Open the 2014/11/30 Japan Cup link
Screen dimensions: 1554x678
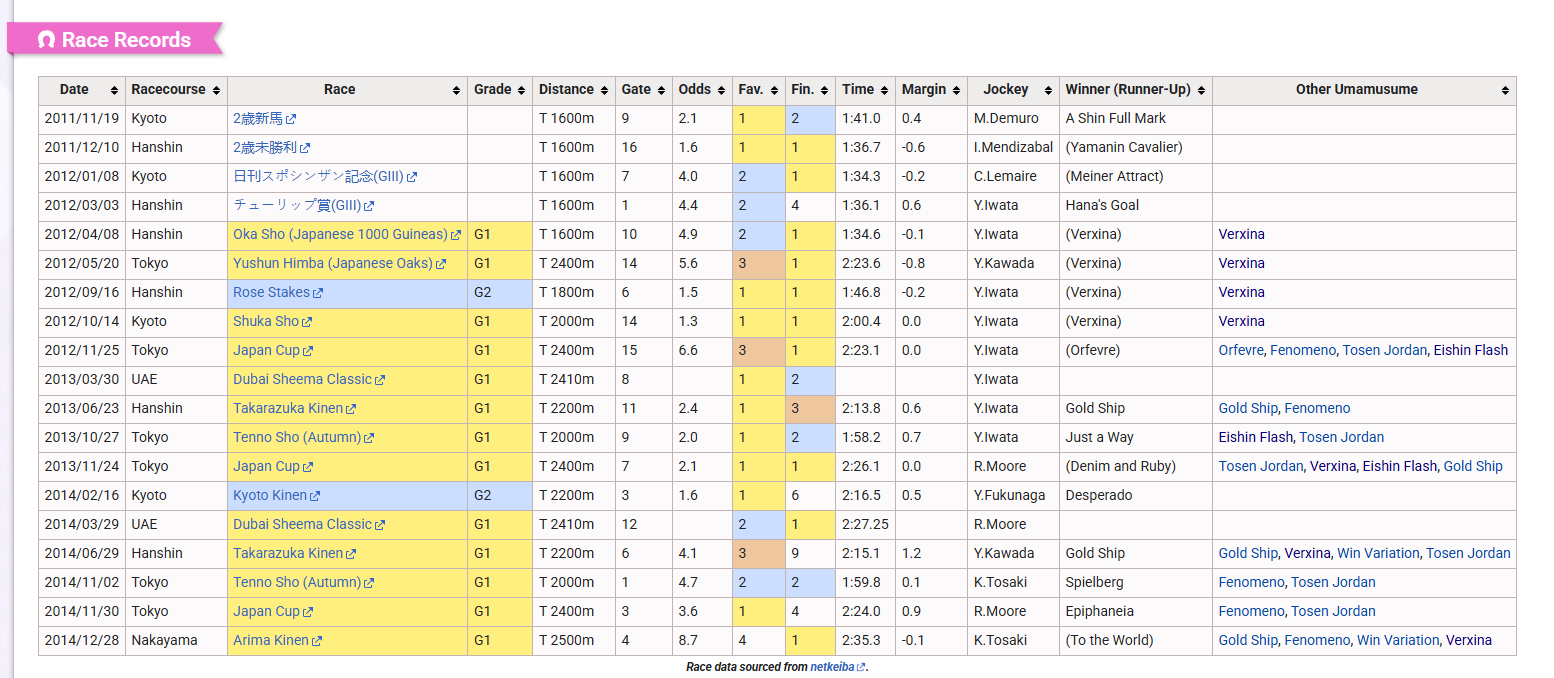pyautogui.click(x=273, y=611)
